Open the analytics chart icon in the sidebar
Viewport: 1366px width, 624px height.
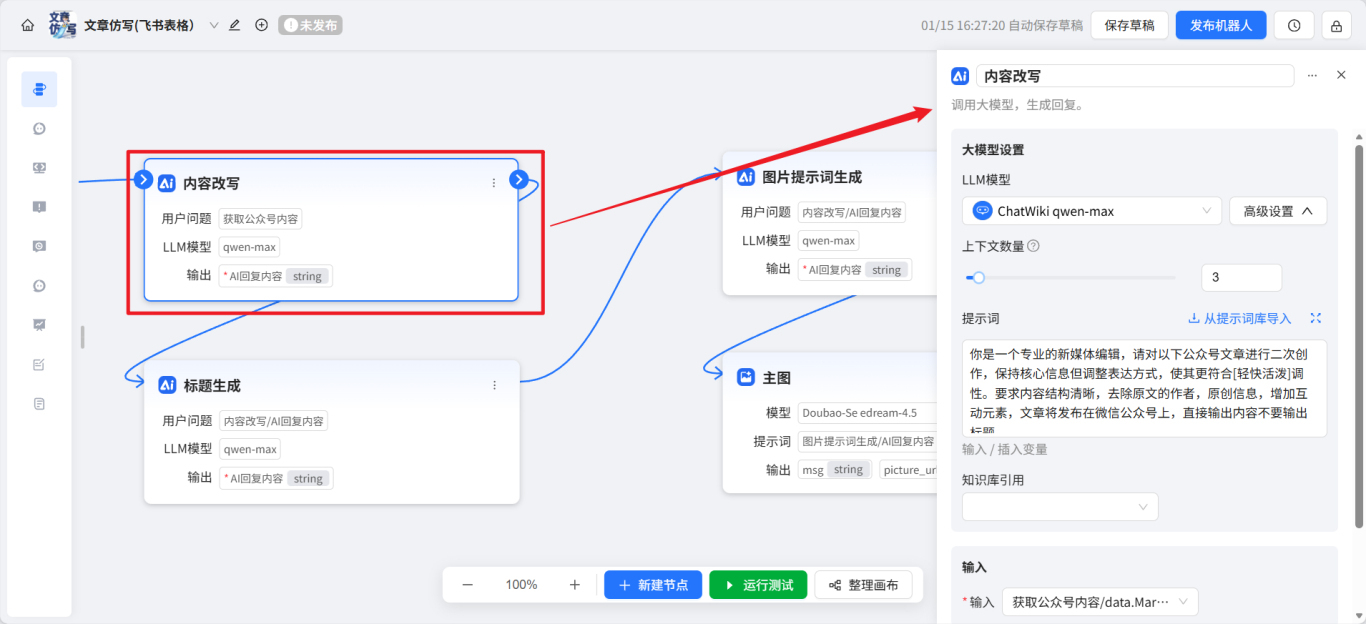(x=39, y=324)
